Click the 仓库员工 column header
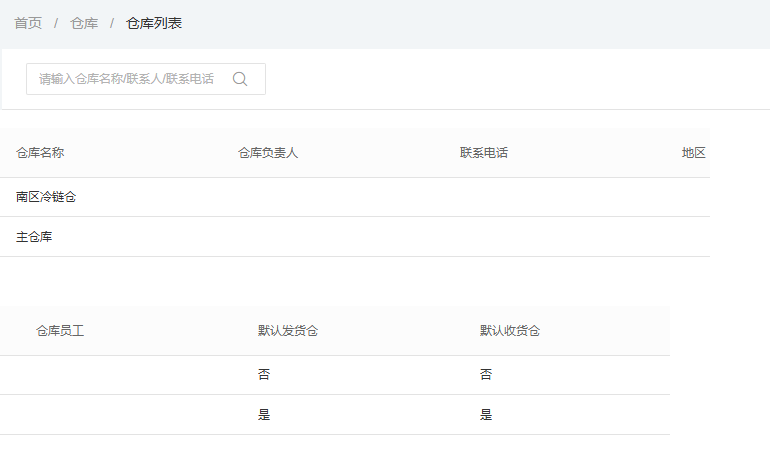 [60, 330]
